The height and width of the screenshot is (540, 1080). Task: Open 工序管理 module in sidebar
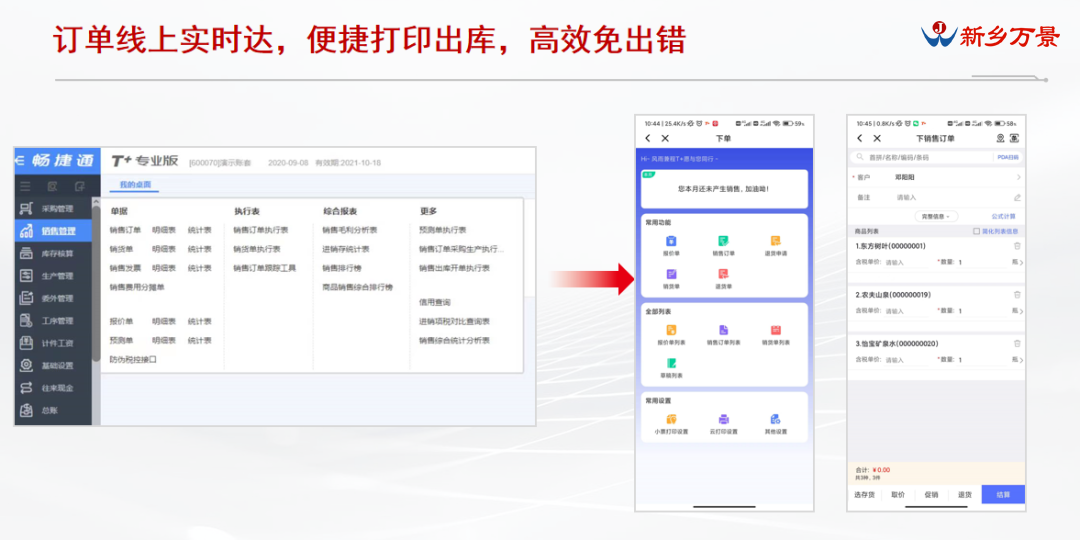(x=53, y=321)
